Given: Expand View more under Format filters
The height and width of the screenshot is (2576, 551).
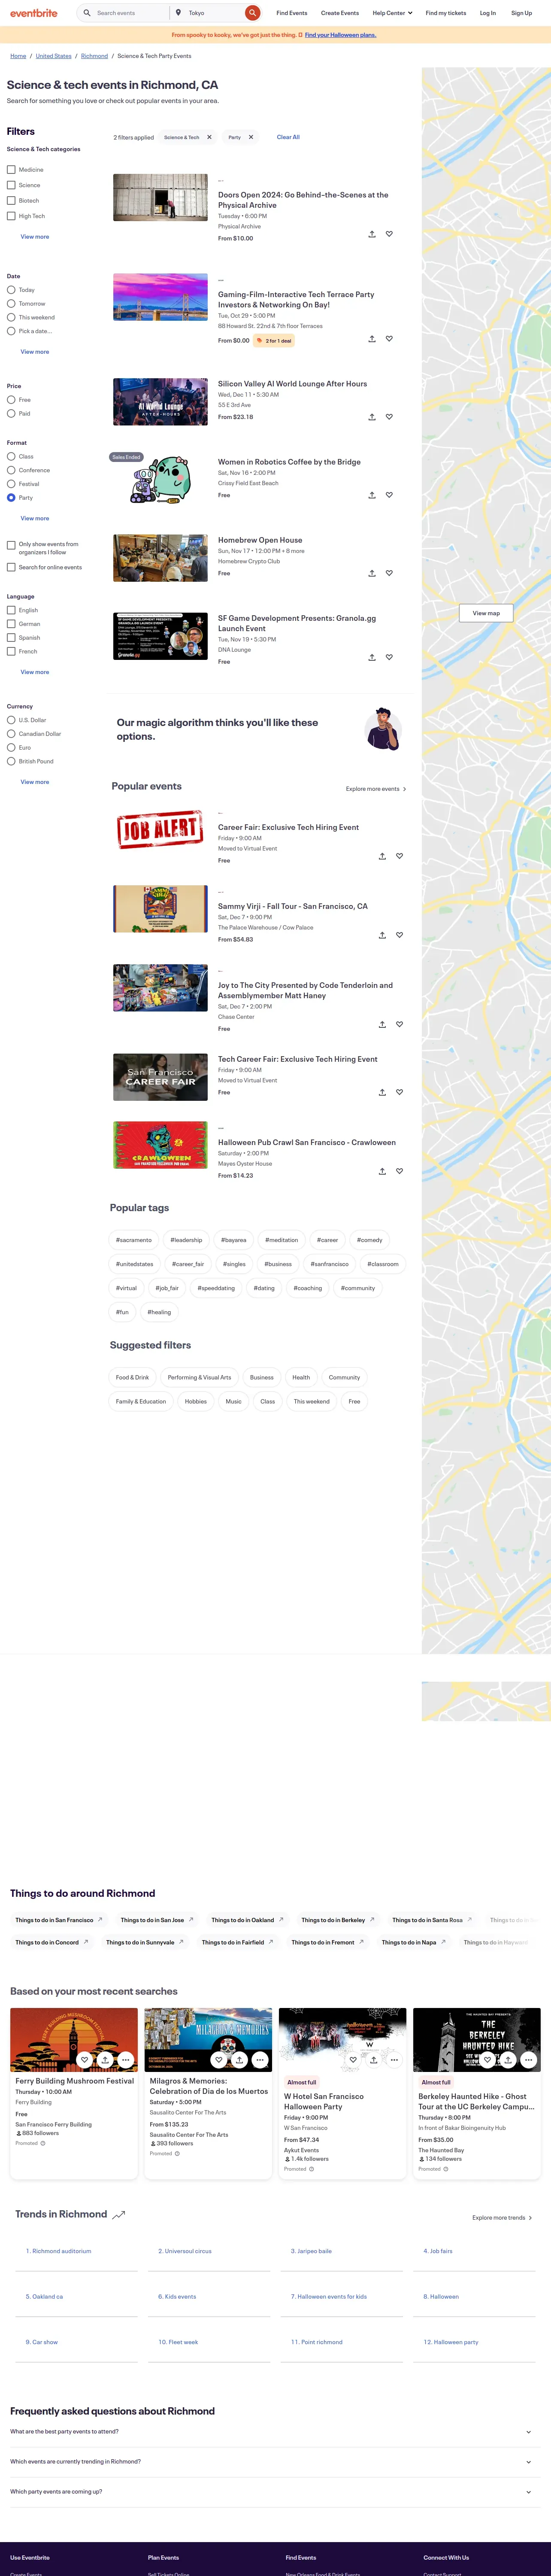Looking at the screenshot, I should pyautogui.click(x=35, y=519).
